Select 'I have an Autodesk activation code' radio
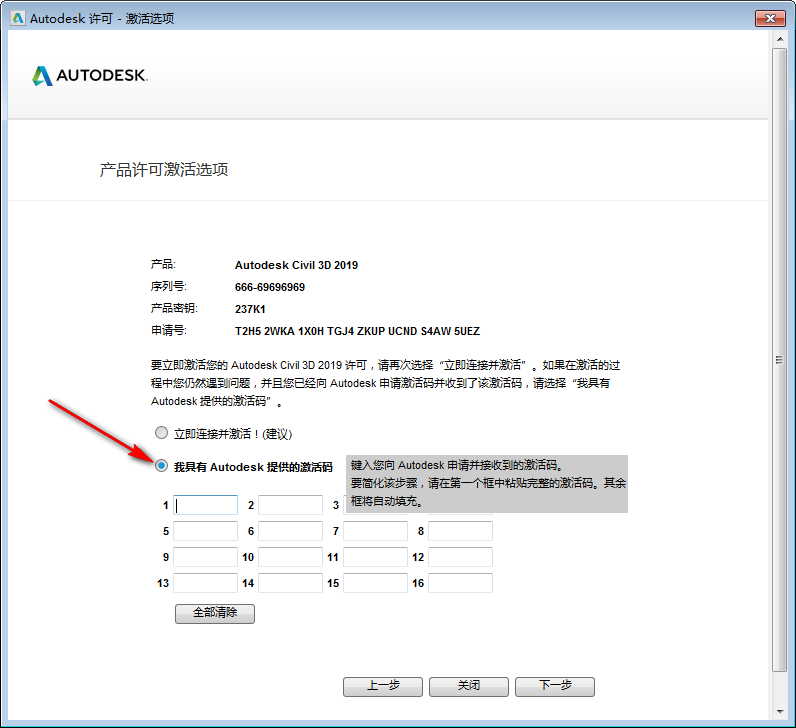Image resolution: width=796 pixels, height=728 pixels. coord(161,466)
